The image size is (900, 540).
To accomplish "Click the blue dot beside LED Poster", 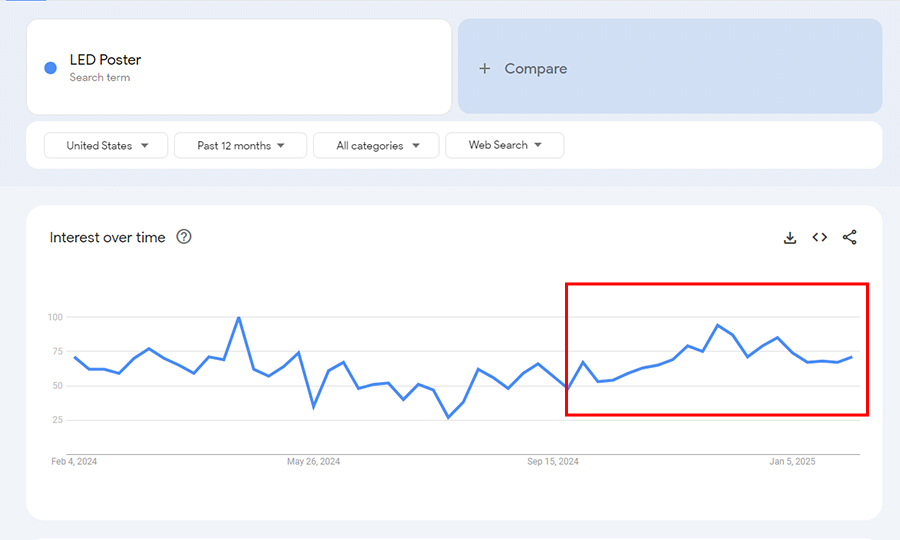I will 50,68.
